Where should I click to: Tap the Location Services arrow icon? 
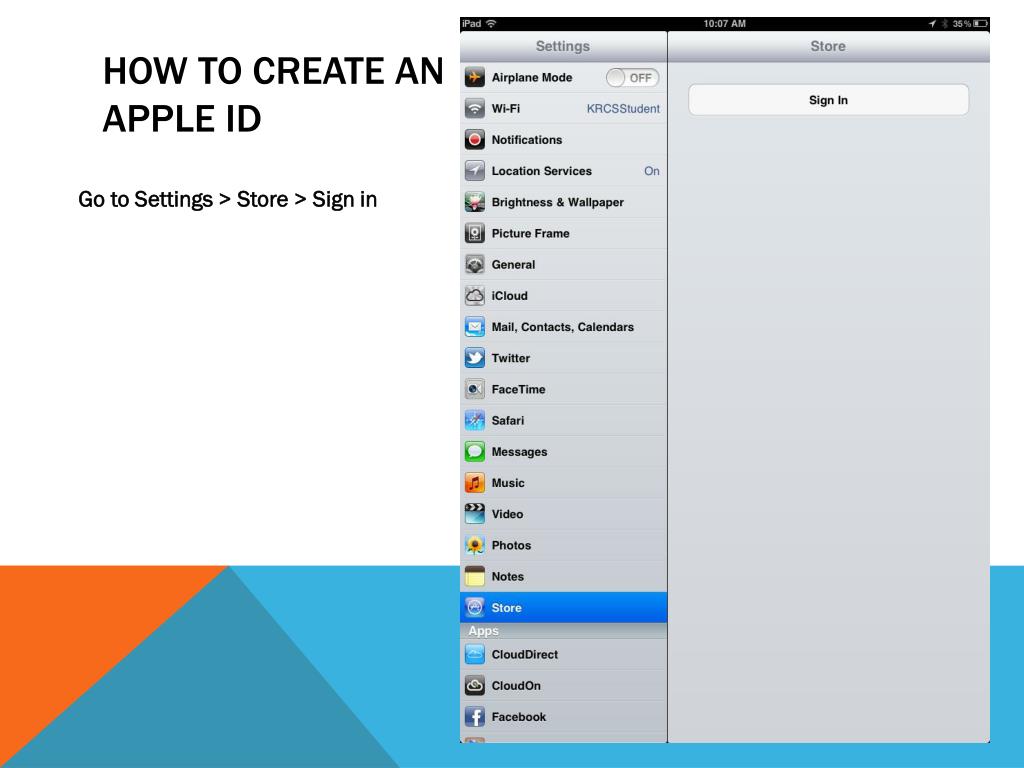click(x=475, y=171)
